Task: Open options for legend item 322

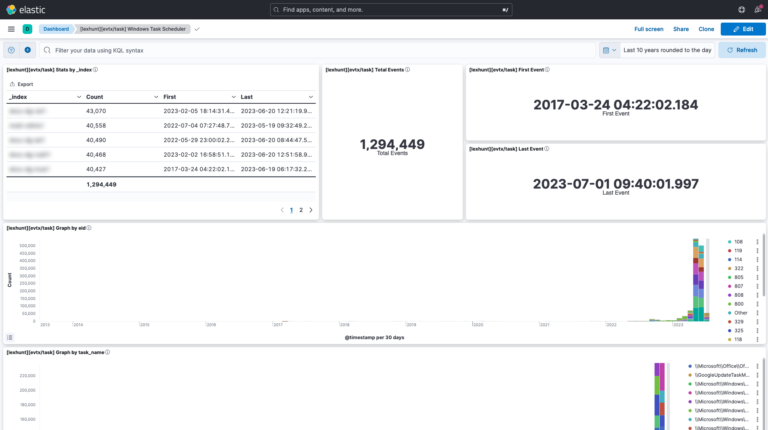Action: click(x=757, y=267)
